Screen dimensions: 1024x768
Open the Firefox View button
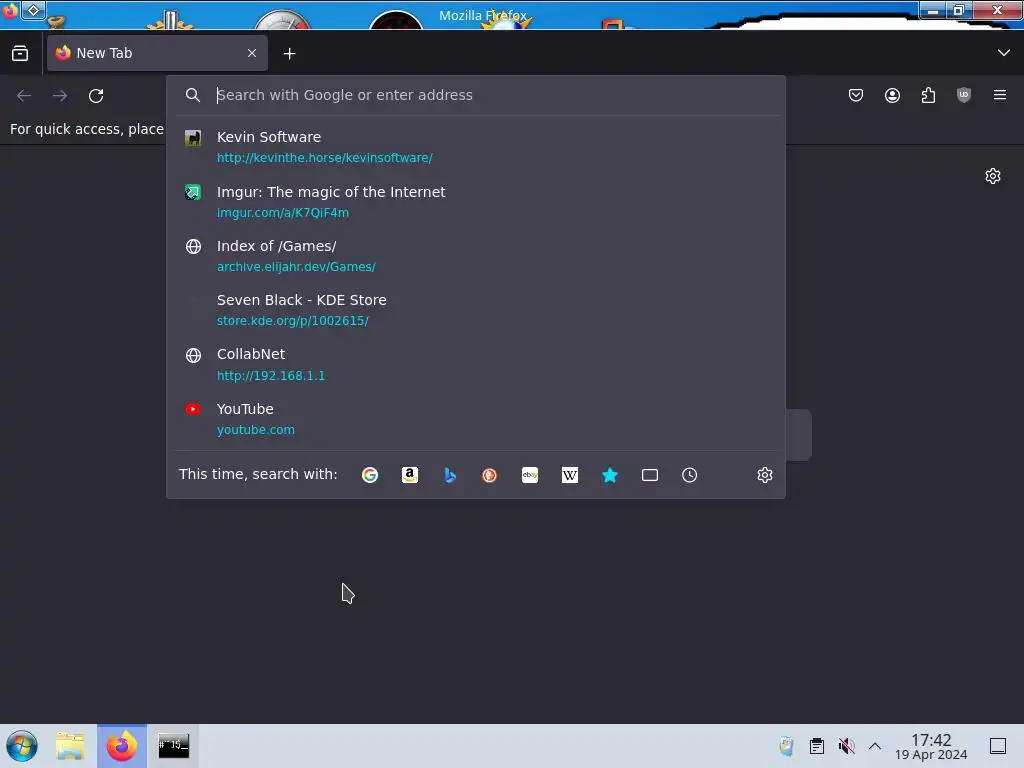pyautogui.click(x=20, y=53)
